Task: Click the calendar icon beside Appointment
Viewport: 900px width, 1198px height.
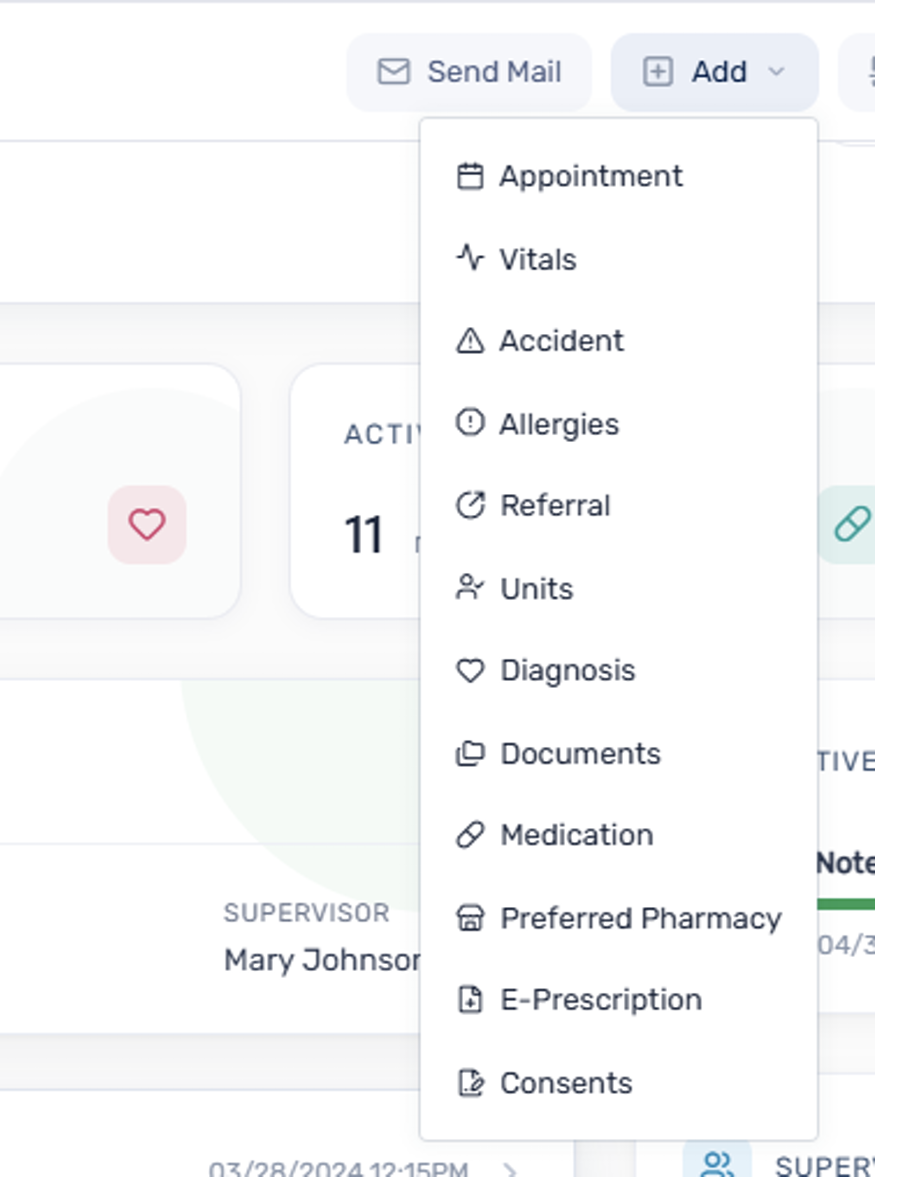Action: [x=470, y=176]
